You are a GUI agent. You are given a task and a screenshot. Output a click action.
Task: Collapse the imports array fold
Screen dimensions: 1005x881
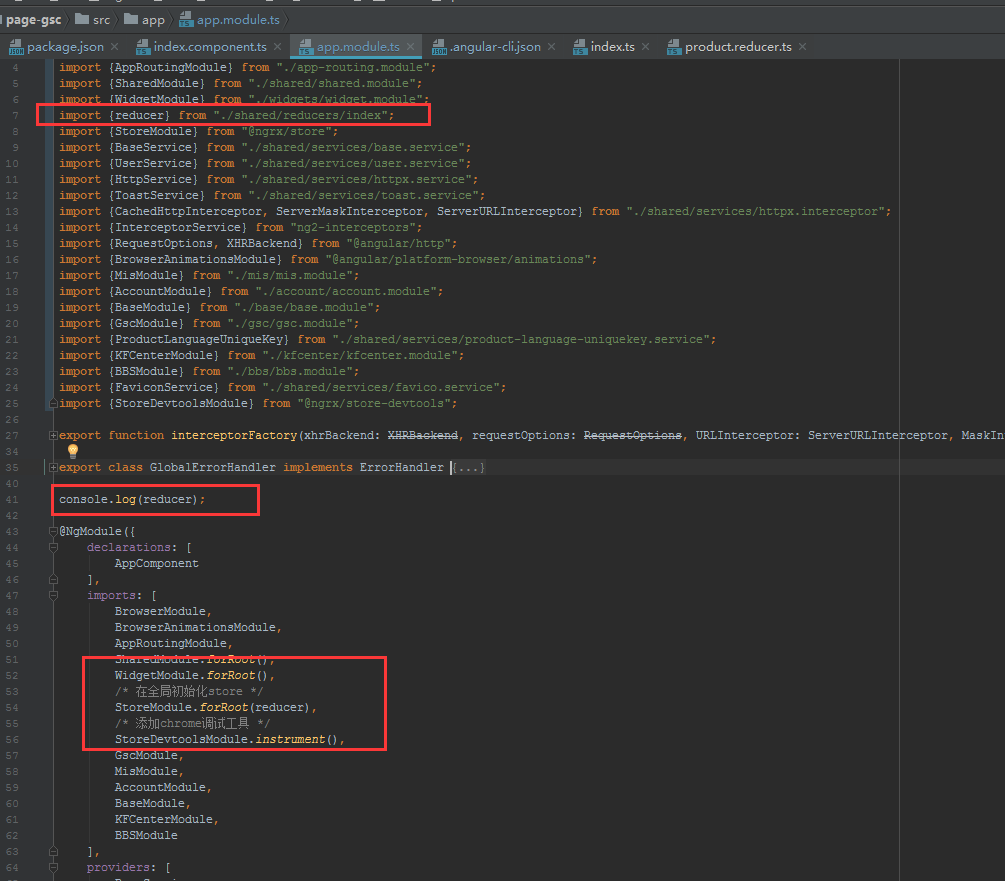point(54,595)
